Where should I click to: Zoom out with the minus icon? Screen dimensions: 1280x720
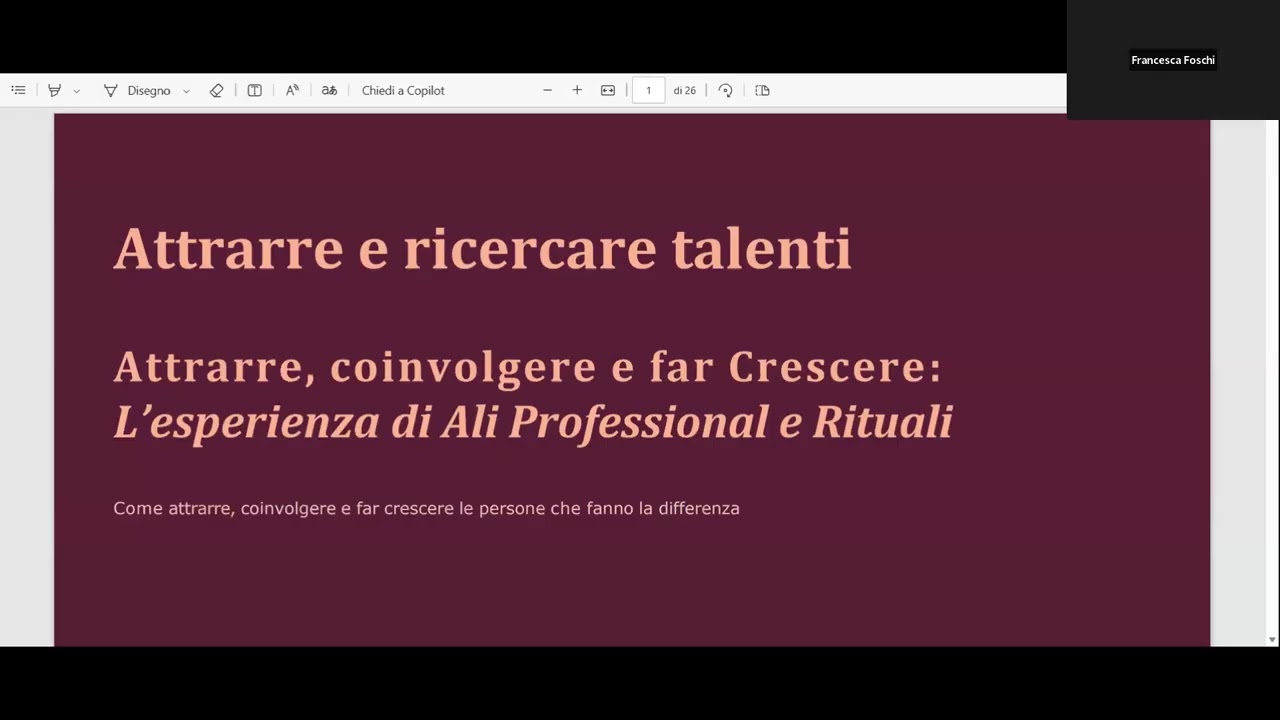pyautogui.click(x=547, y=90)
